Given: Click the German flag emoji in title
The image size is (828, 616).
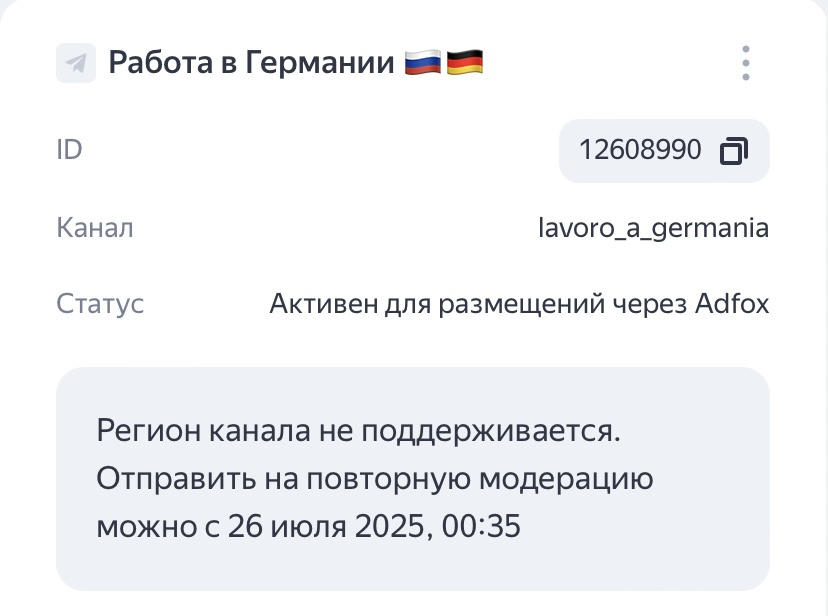Looking at the screenshot, I should click(x=465, y=62).
